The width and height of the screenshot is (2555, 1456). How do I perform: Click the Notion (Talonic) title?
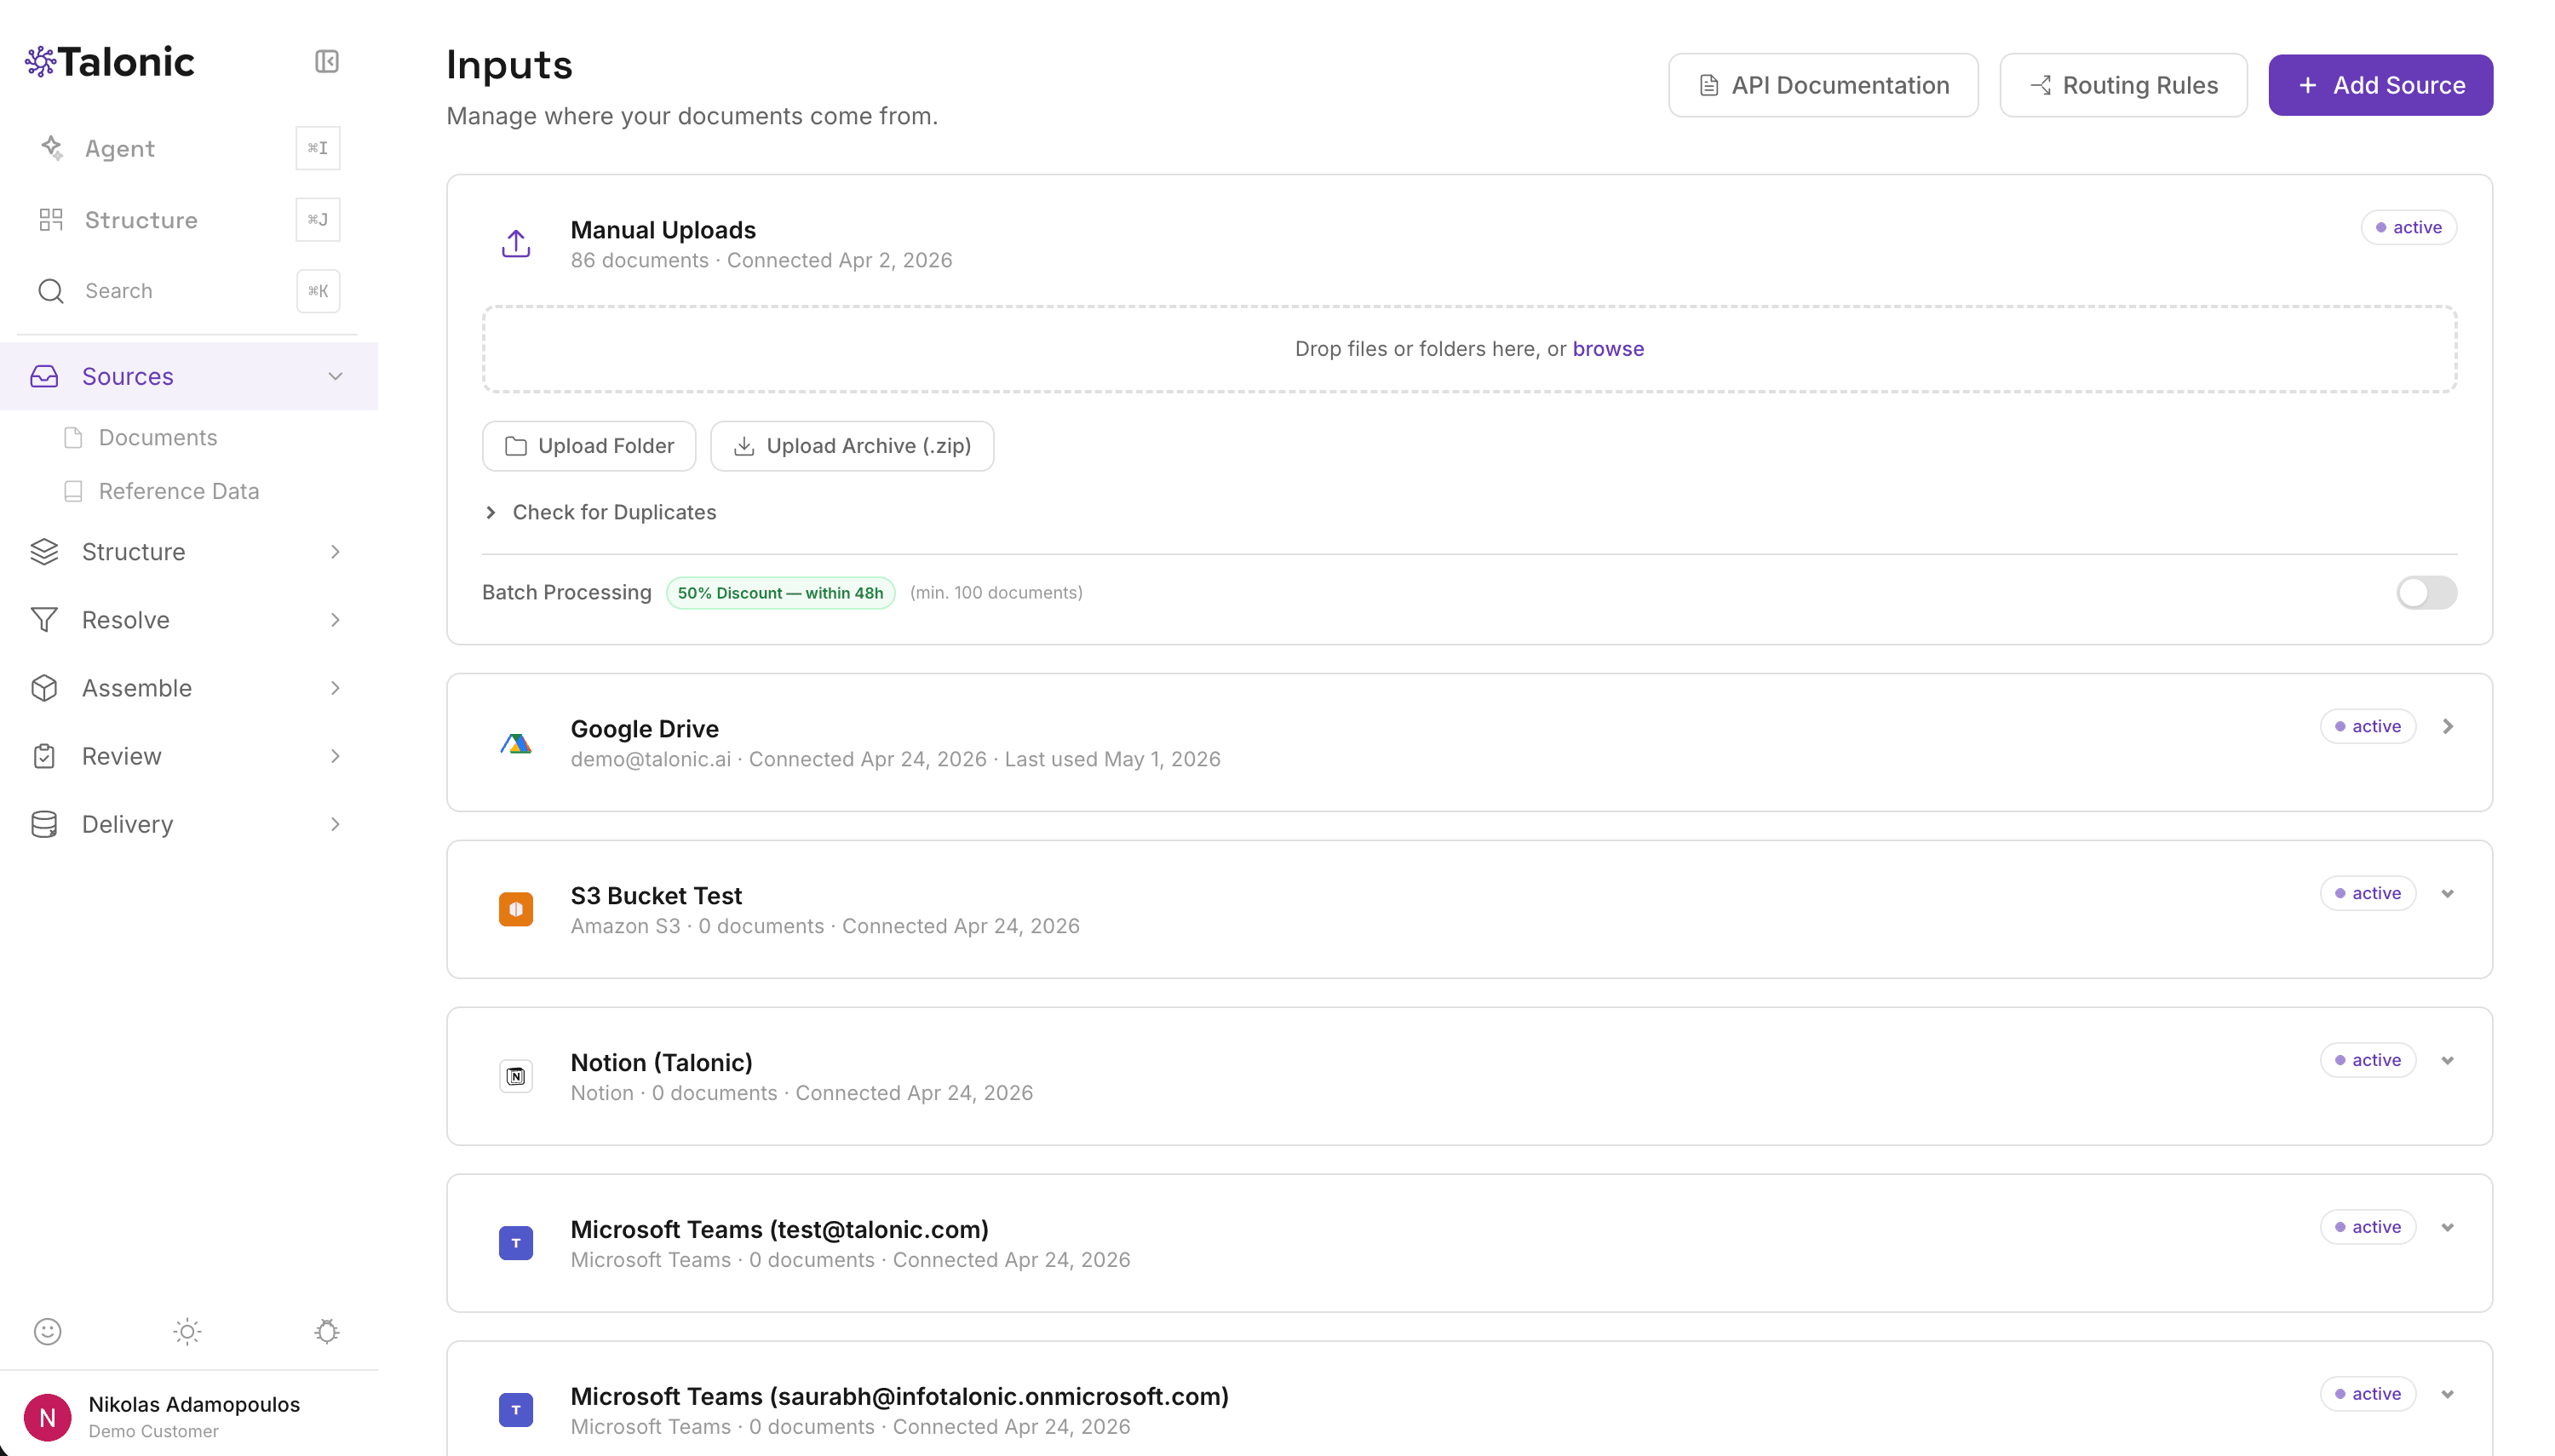coord(661,1063)
